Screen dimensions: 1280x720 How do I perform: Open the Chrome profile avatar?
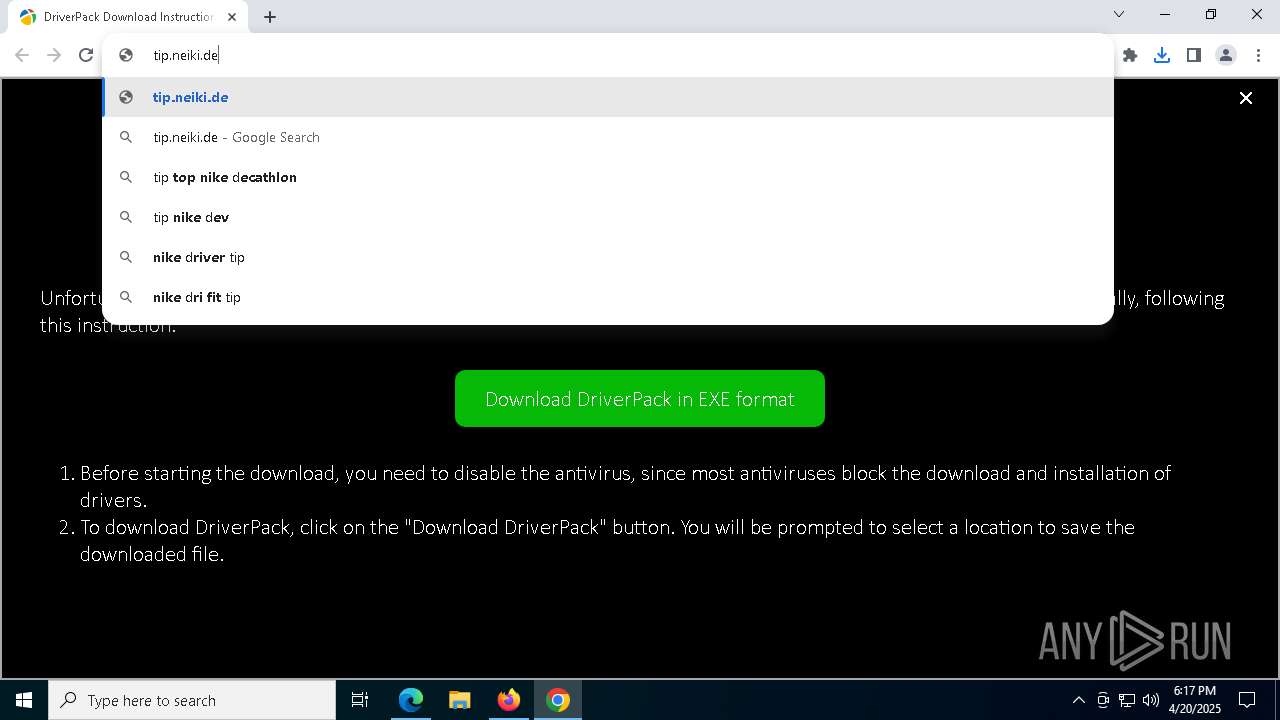tap(1226, 55)
